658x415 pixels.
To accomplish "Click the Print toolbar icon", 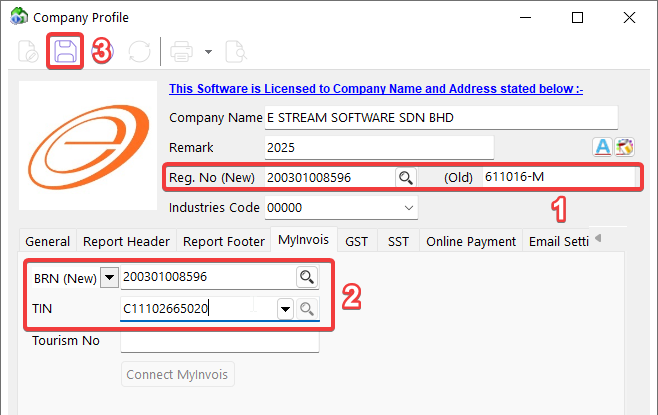I will coord(182,51).
